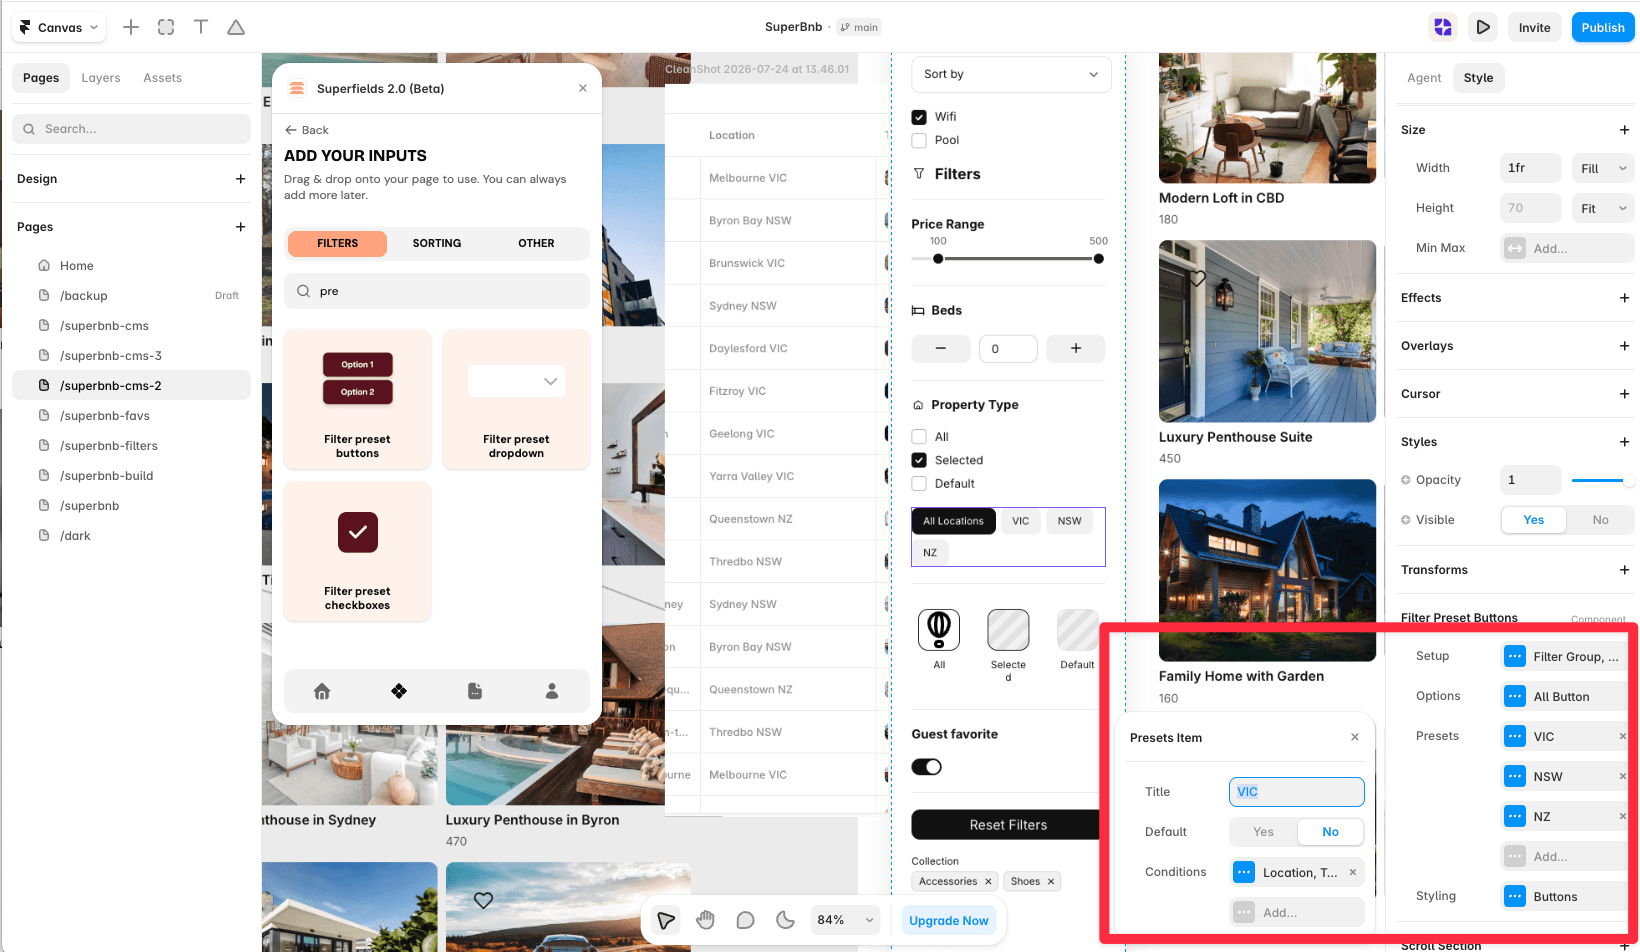Viewport: 1640px width, 952px height.
Task: Select the SORTING tab in Superfields
Action: 437,243
